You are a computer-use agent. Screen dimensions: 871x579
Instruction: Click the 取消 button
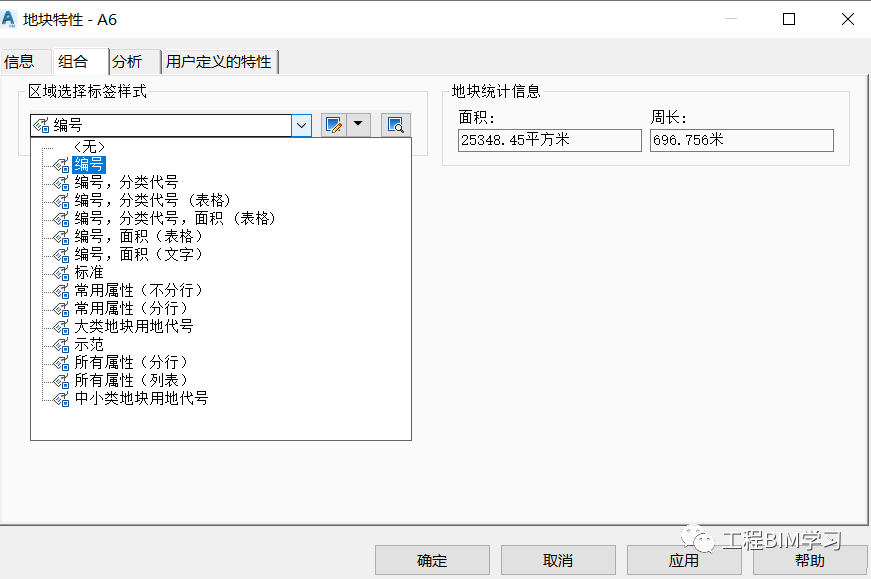pyautogui.click(x=558, y=560)
